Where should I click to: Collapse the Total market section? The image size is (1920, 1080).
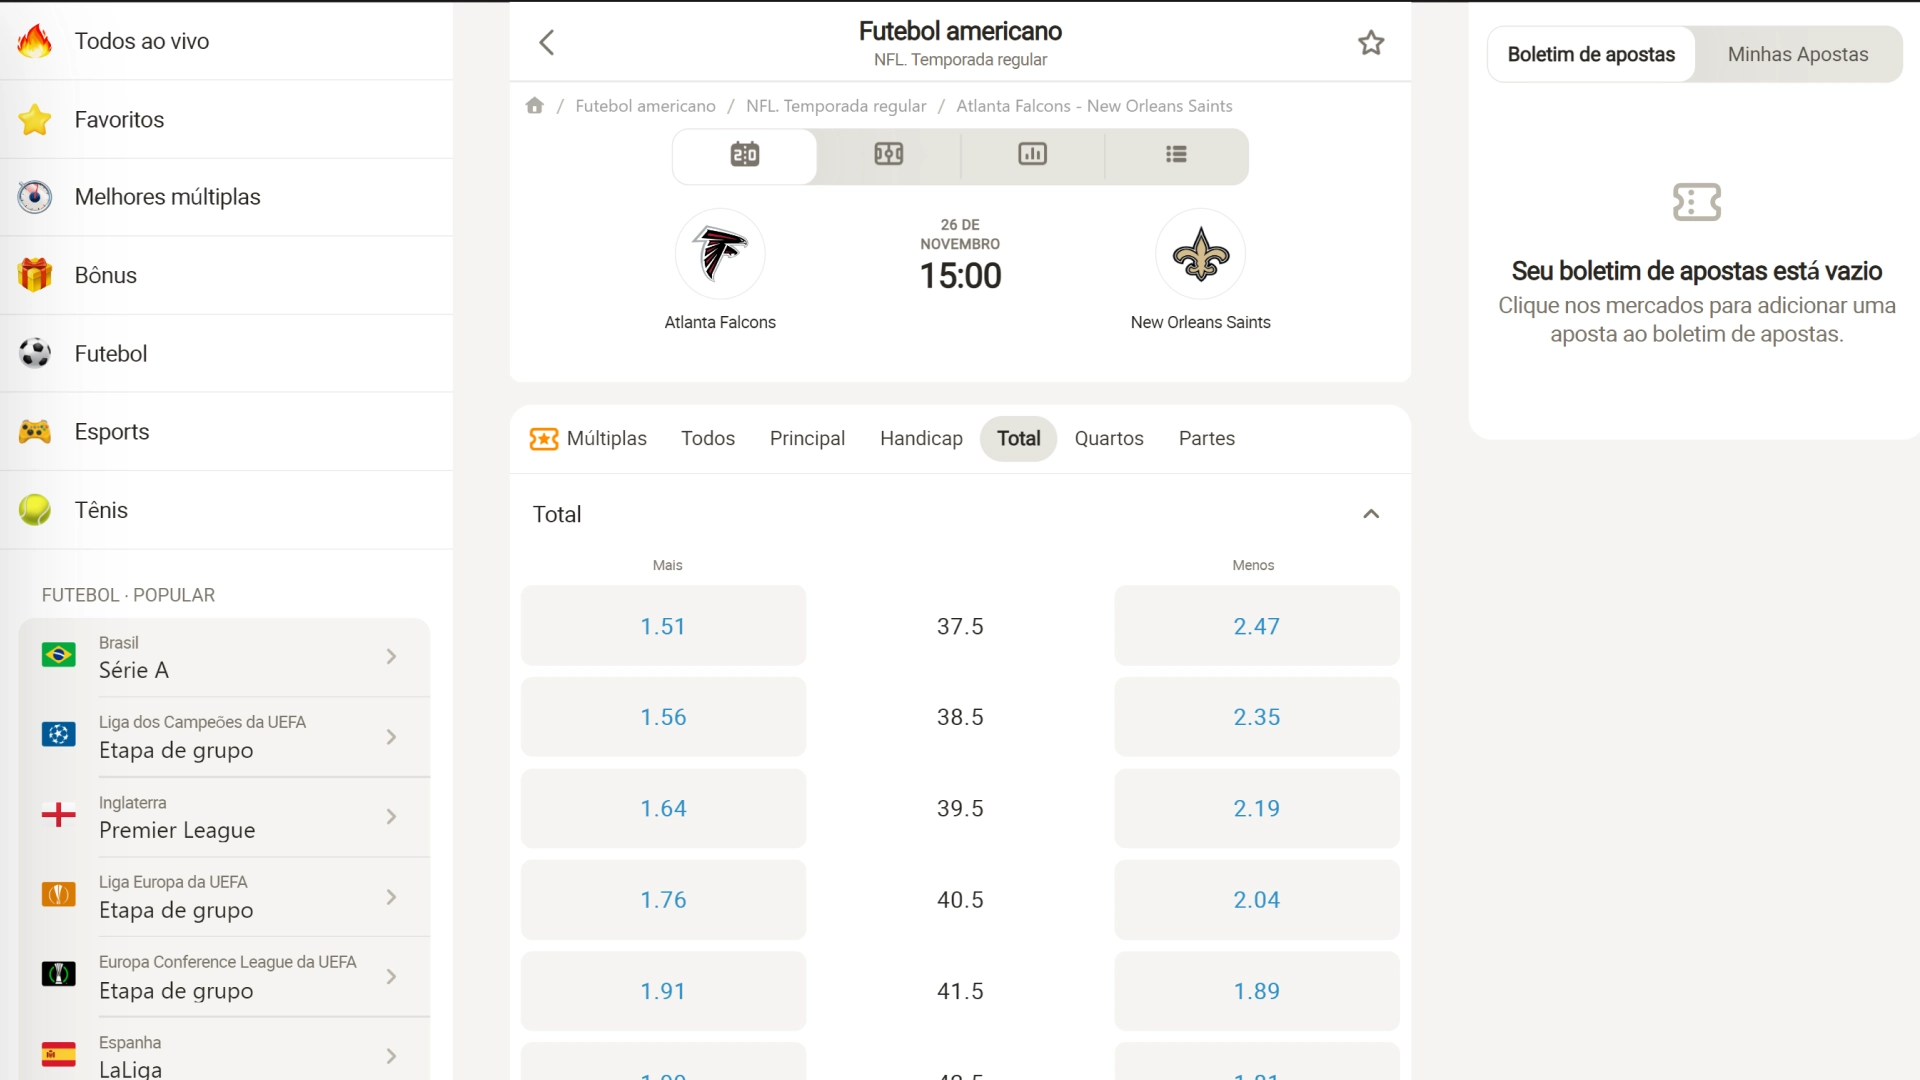coord(1371,514)
